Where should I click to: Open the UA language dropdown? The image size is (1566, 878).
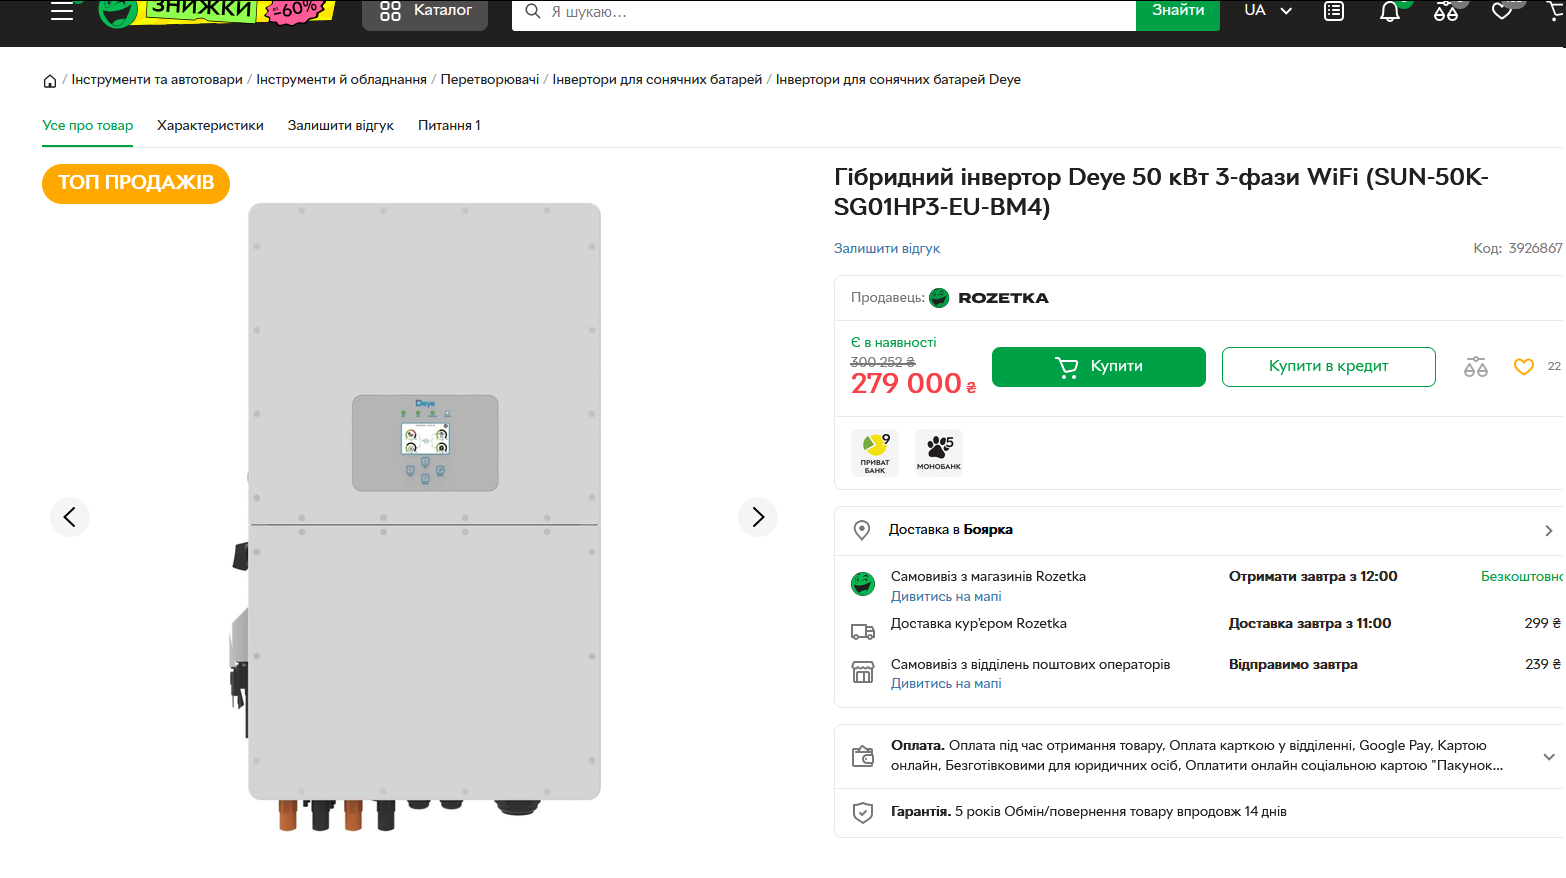click(x=1268, y=11)
